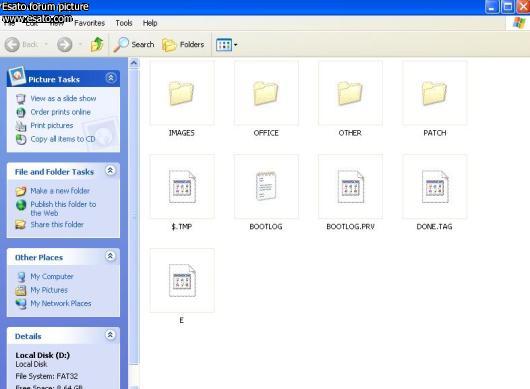Go to My Pictures
The image size is (530, 389).
pyautogui.click(x=49, y=290)
